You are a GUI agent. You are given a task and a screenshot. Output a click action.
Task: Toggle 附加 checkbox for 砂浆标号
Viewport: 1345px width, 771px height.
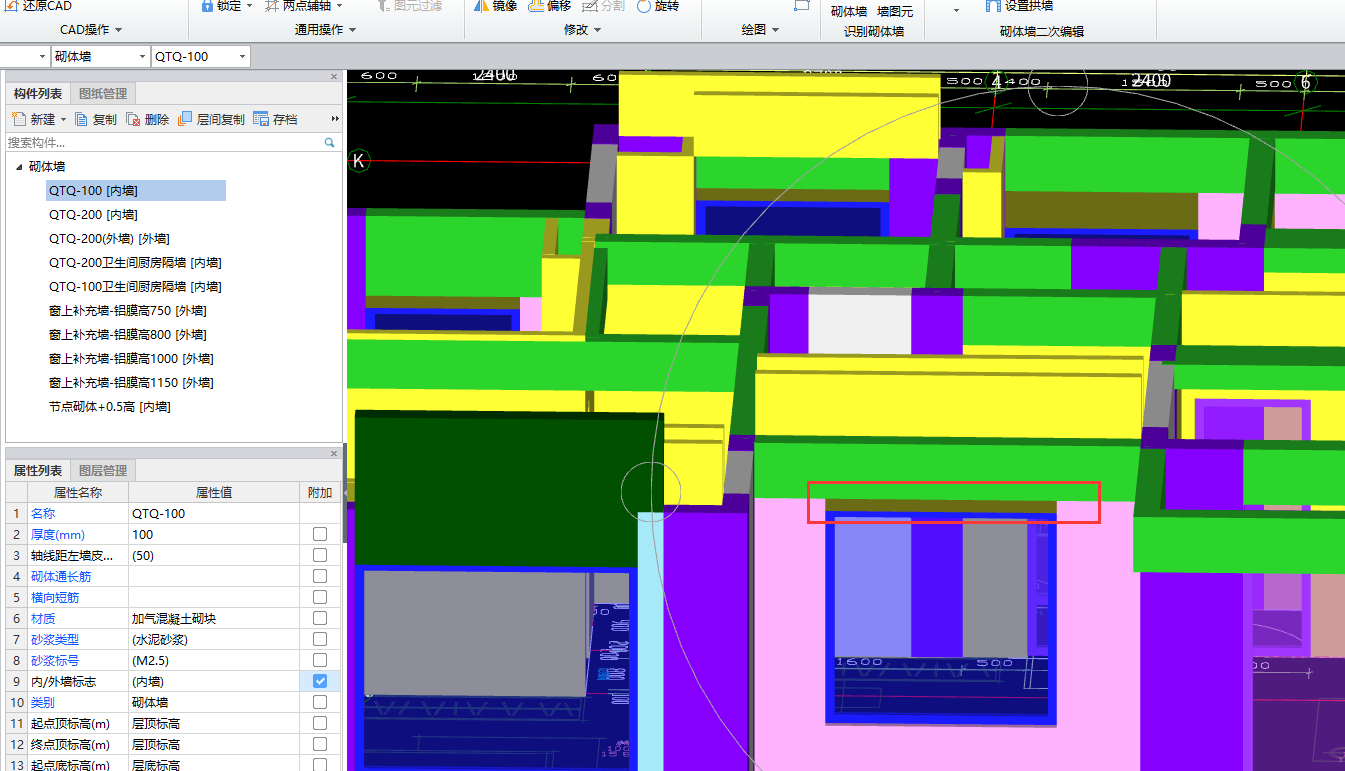320,660
